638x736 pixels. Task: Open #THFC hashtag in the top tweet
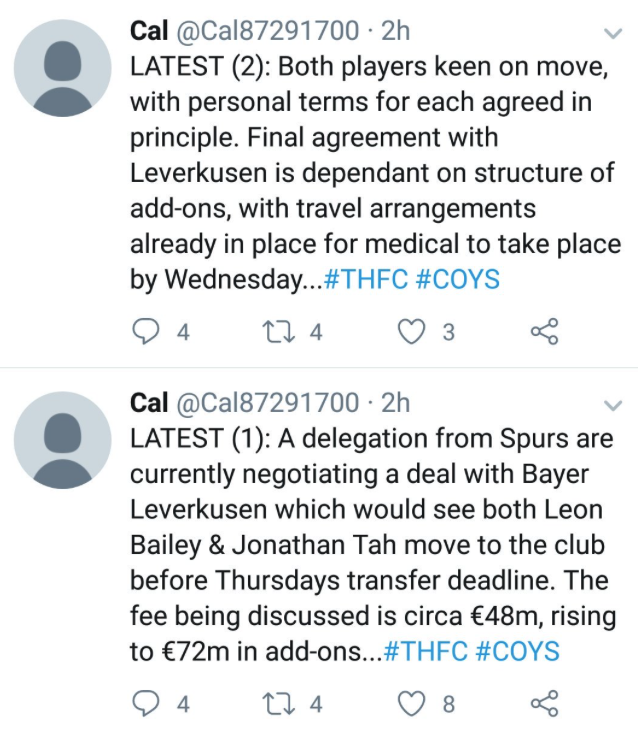coord(366,279)
